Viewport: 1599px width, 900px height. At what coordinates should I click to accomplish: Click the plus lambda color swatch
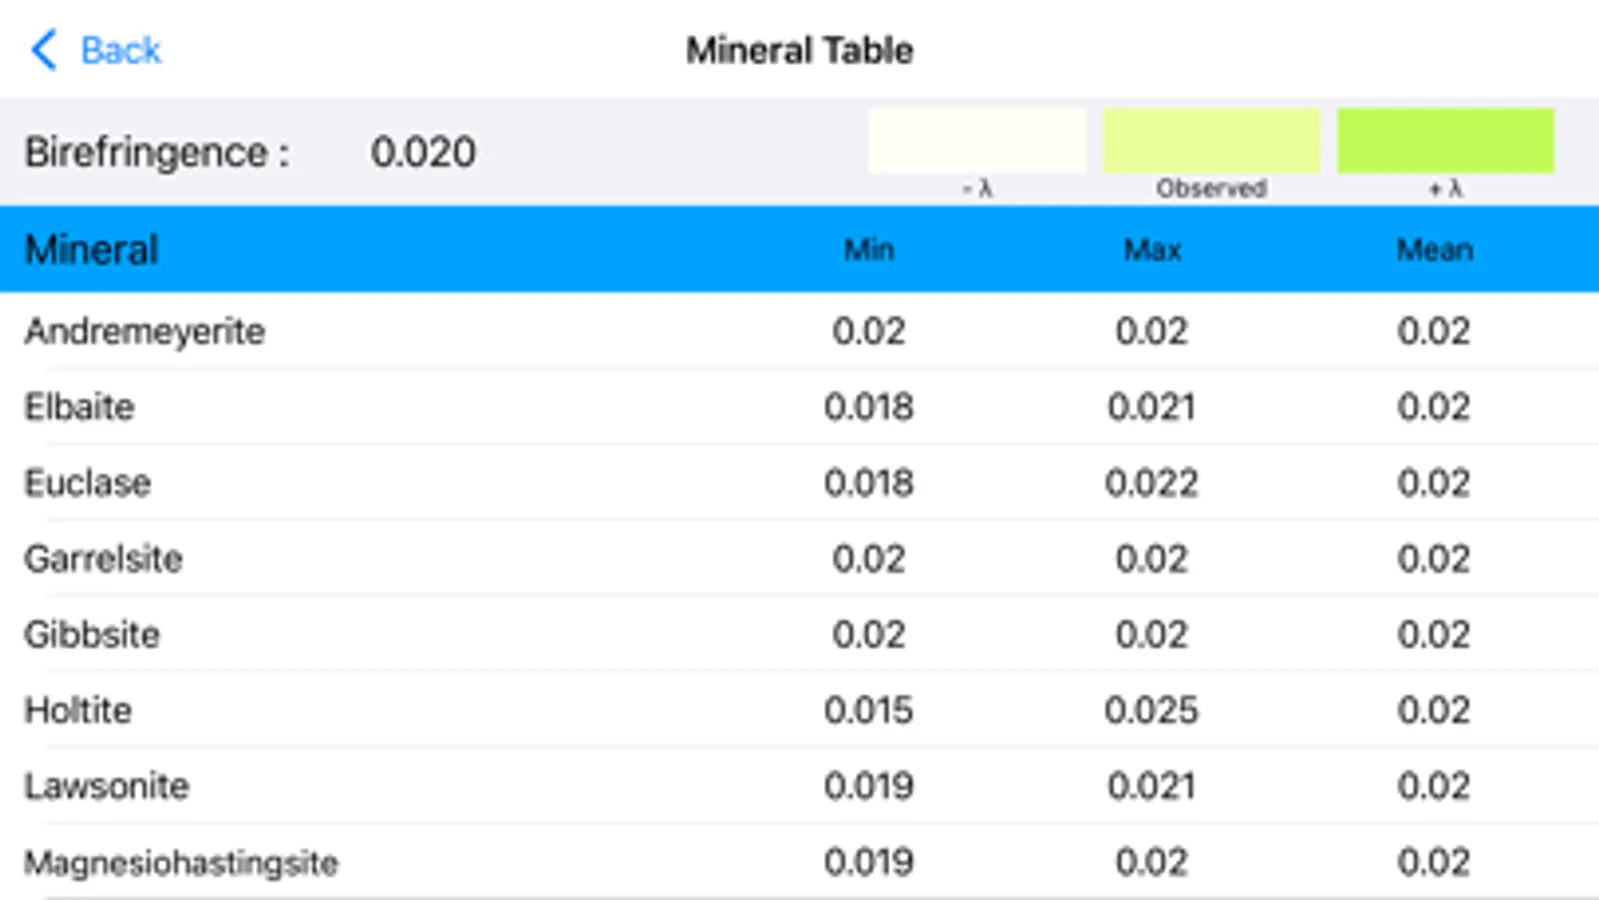[1445, 141]
